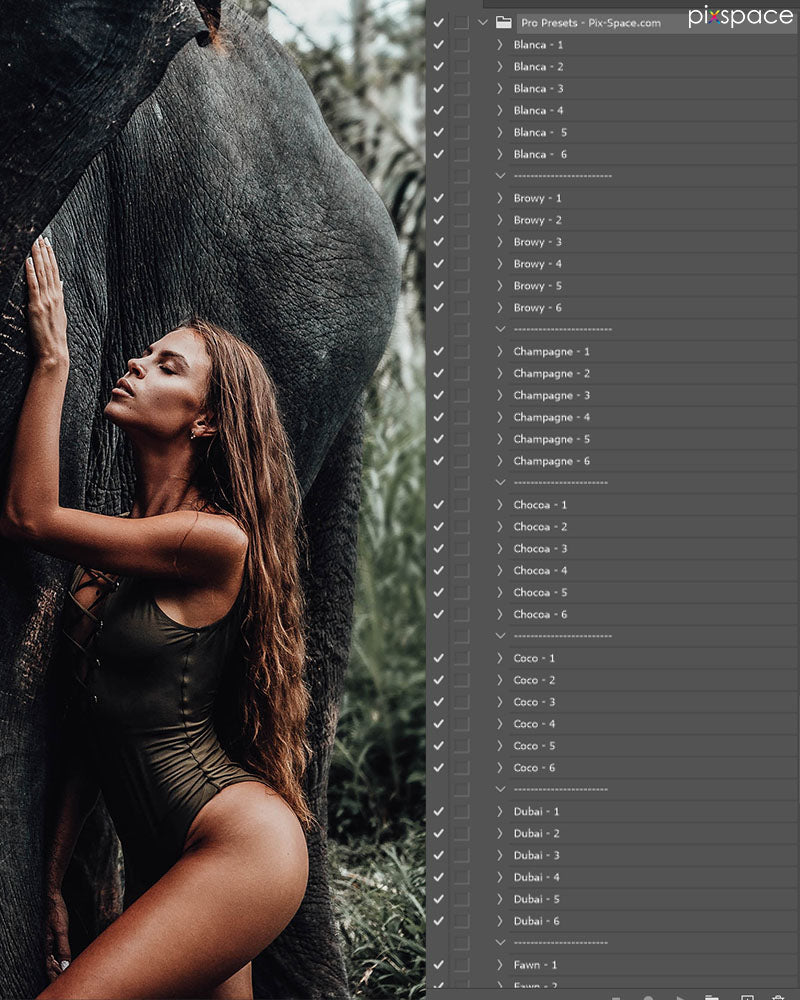Click the woman and elephant preview photo
Screen dimensions: 800x1000
click(212, 500)
